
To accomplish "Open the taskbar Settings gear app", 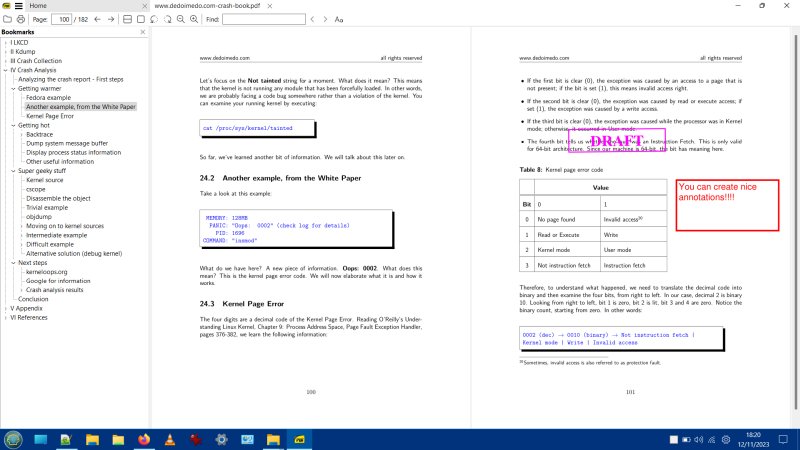I will coord(221,439).
